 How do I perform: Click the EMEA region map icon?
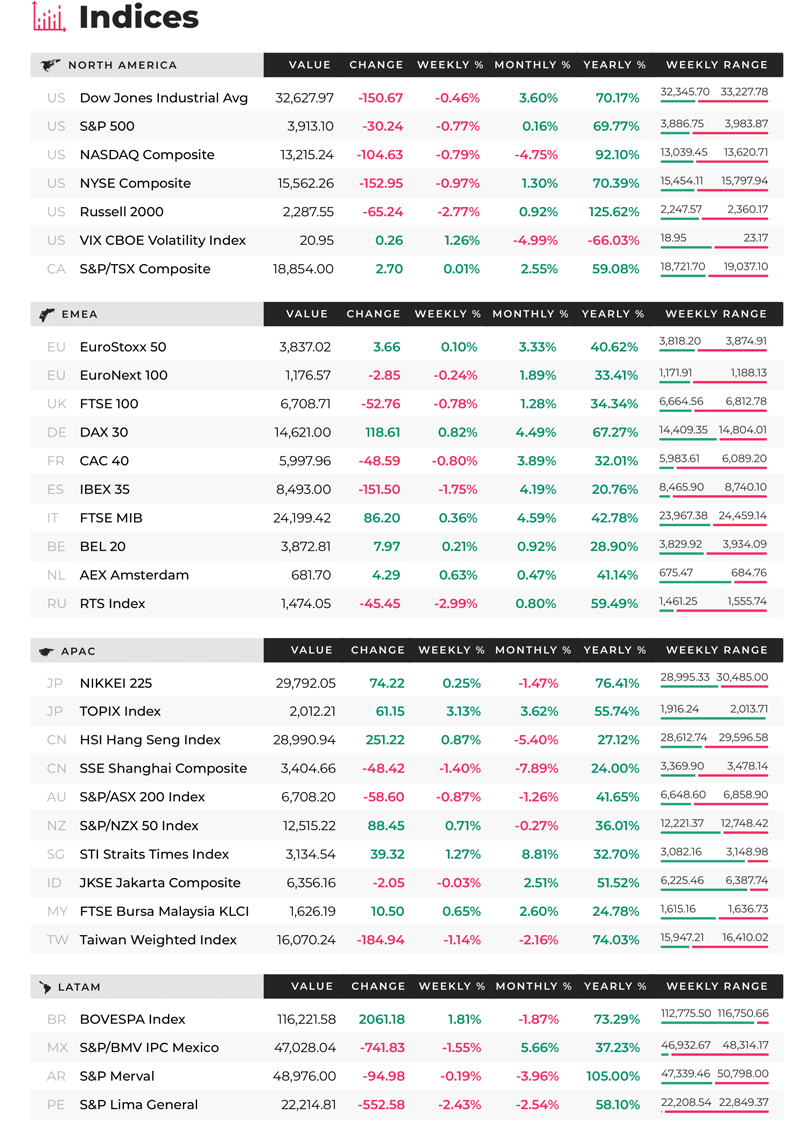(x=47, y=314)
